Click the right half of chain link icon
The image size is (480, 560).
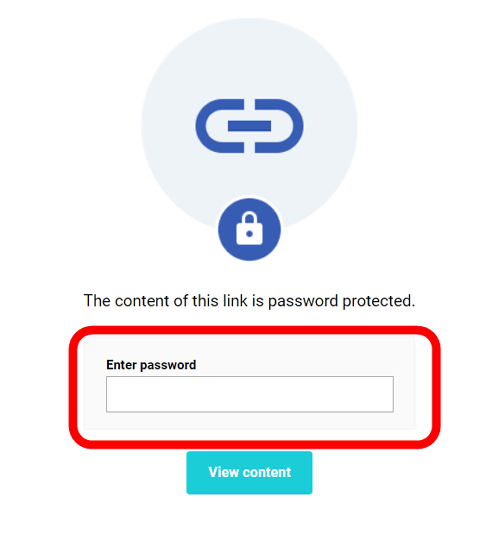(279, 126)
